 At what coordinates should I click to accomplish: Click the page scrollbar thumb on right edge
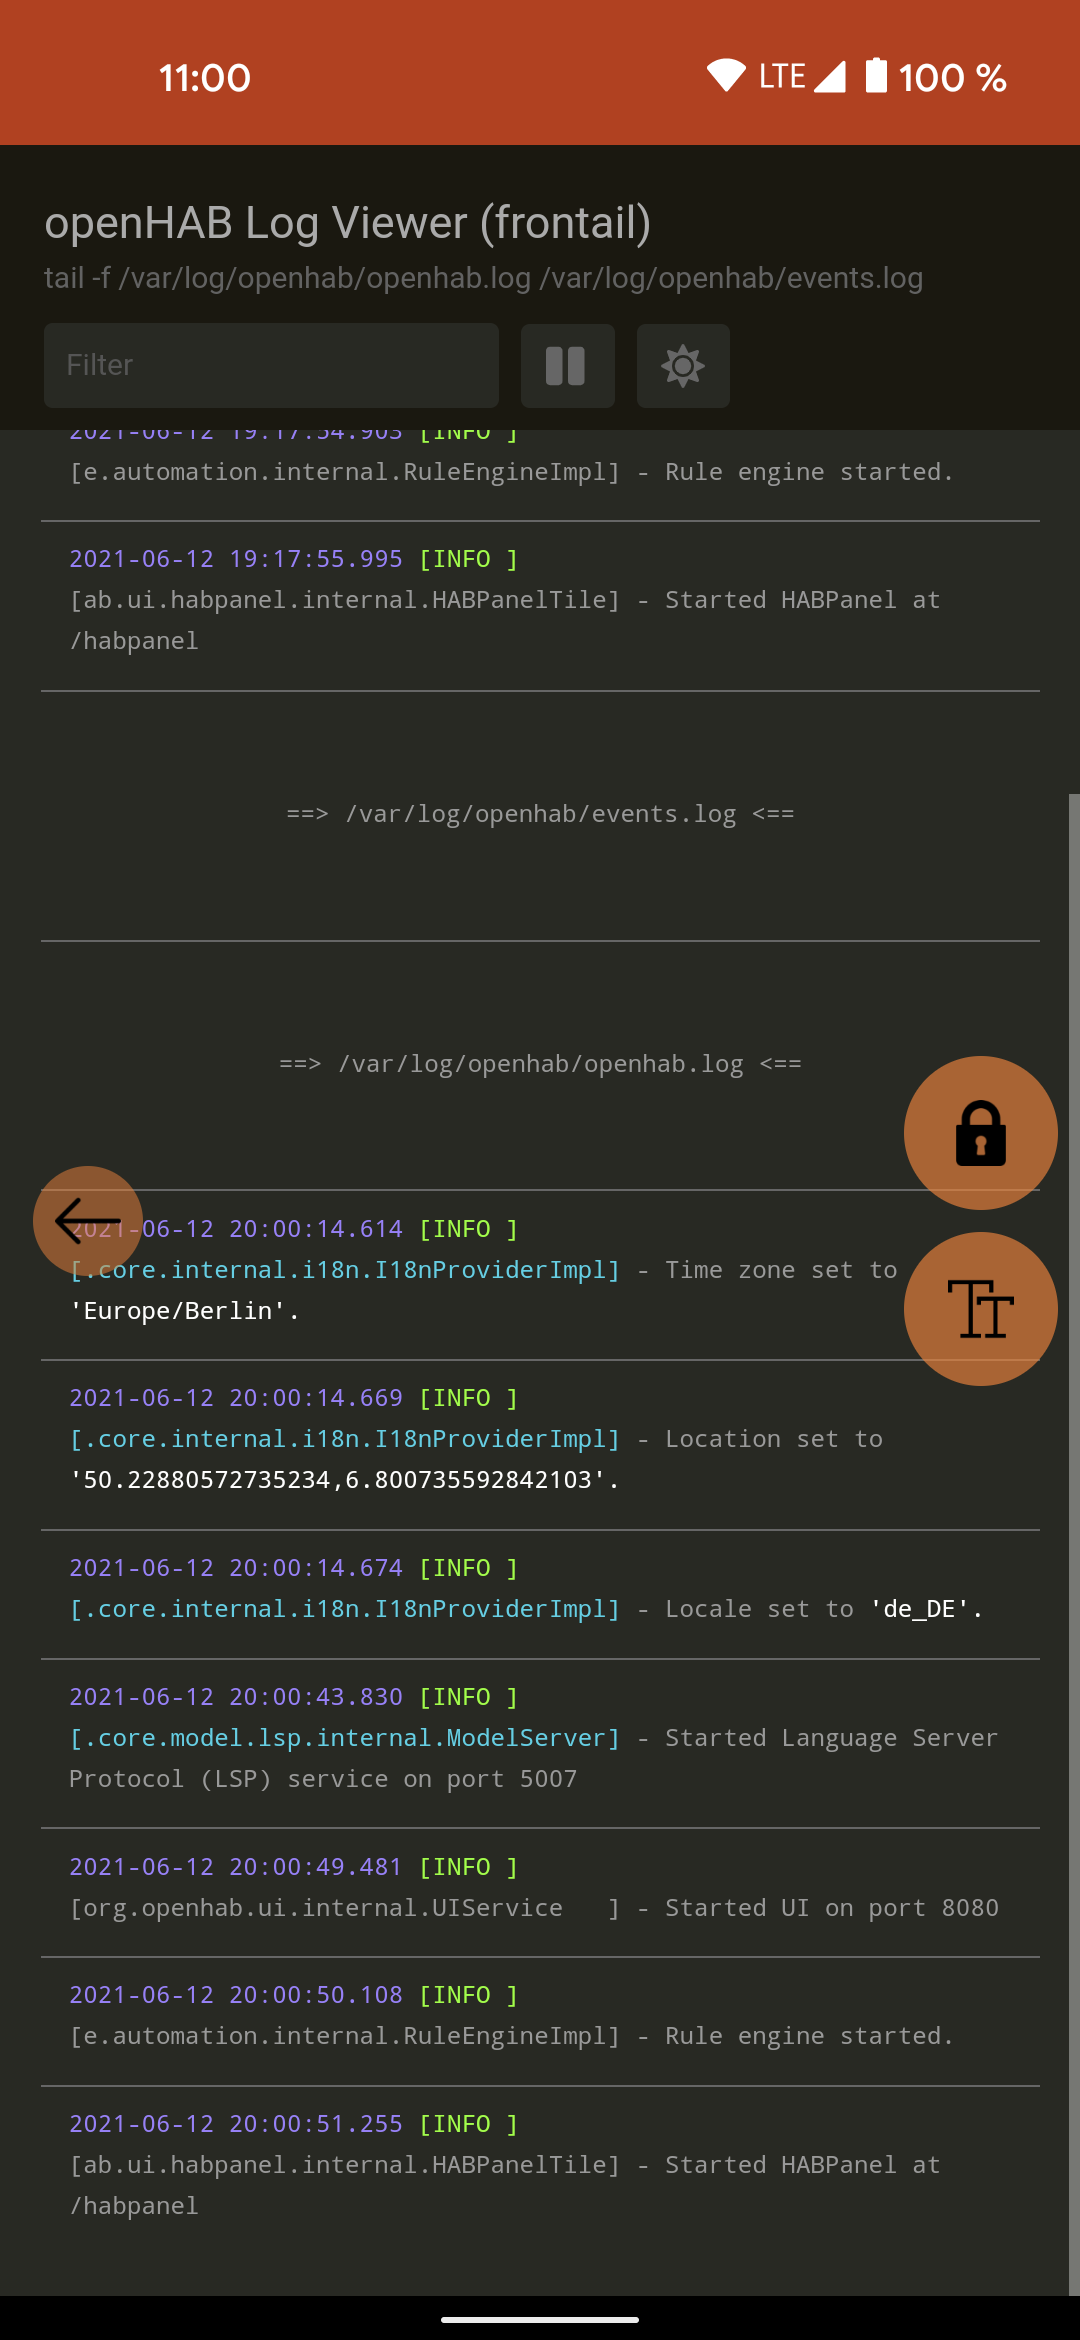(x=1074, y=1545)
